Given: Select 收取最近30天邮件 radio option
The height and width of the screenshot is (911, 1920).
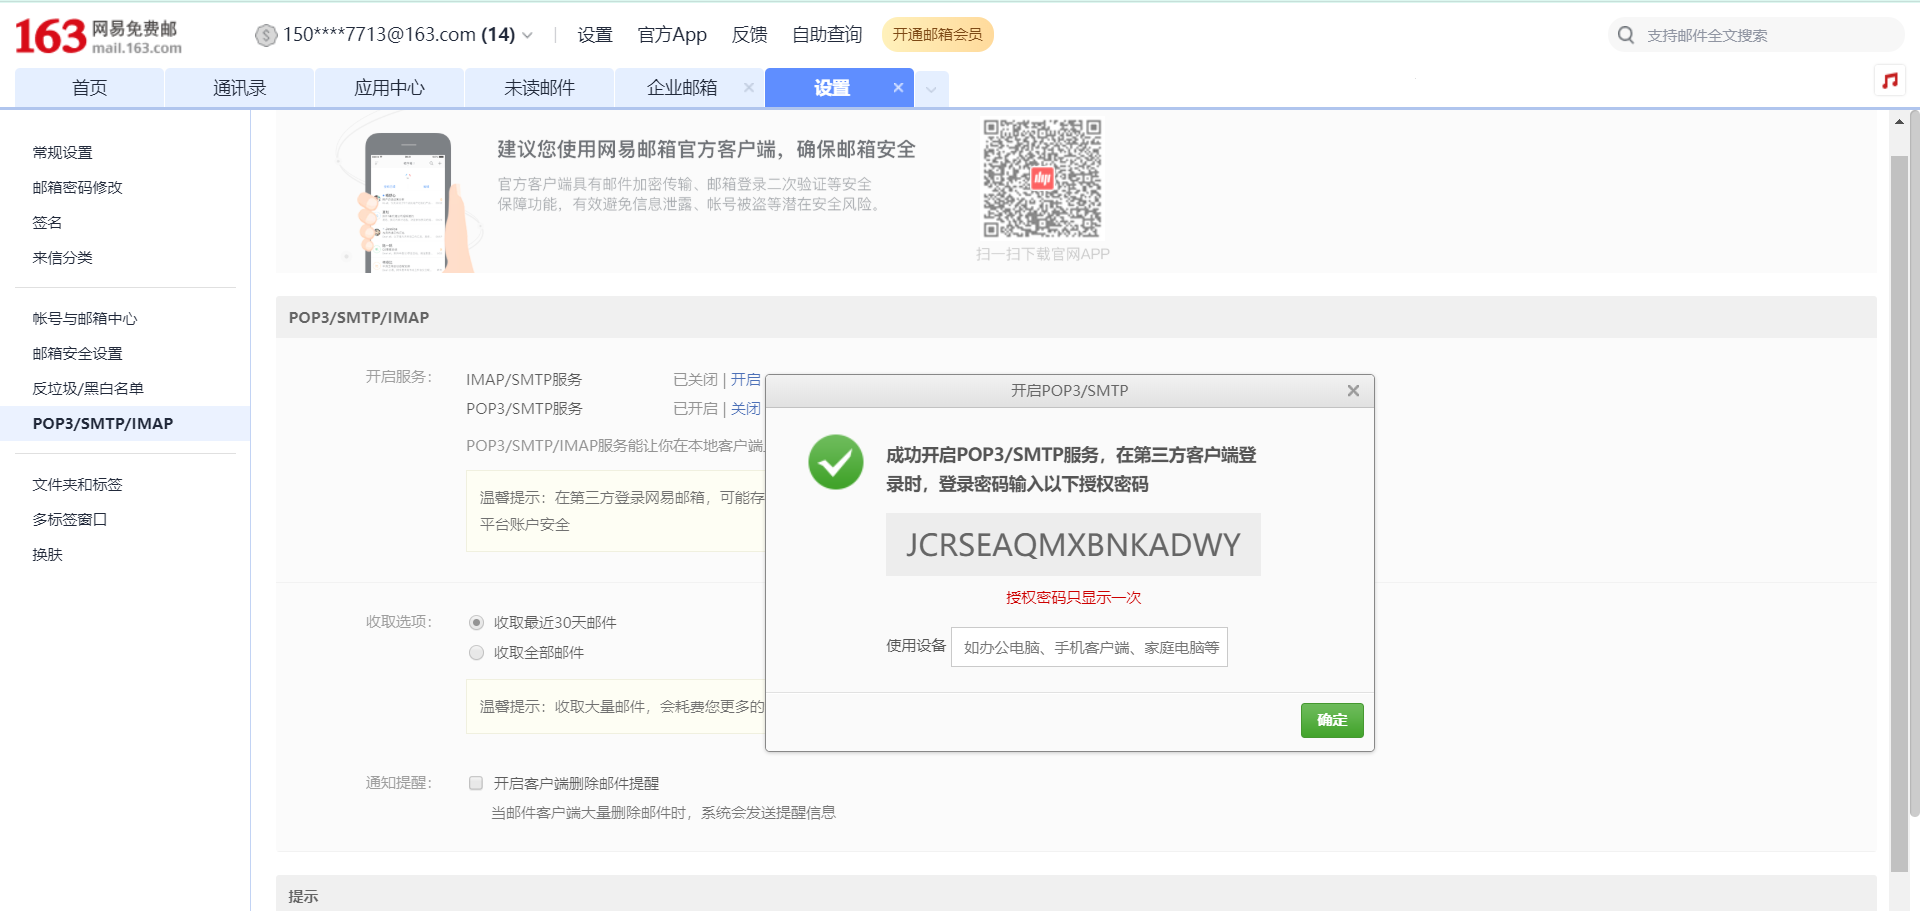Looking at the screenshot, I should coord(477,623).
